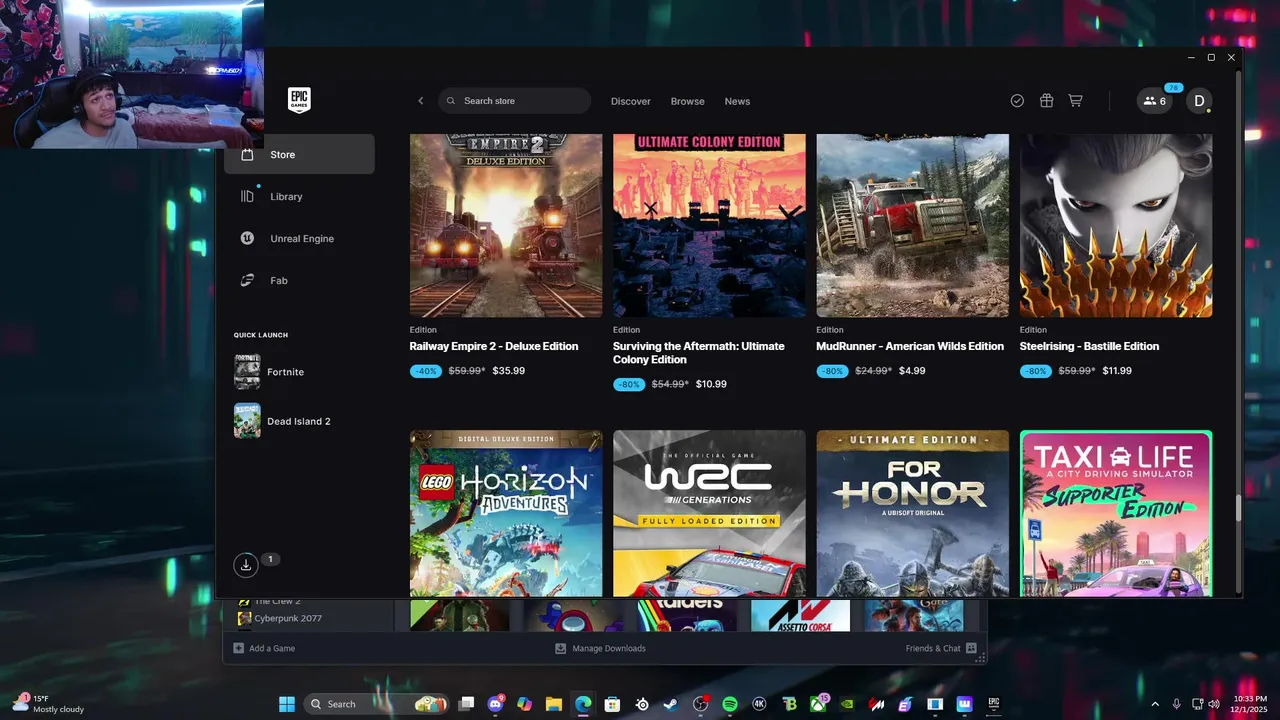Open the News tab
Image resolution: width=1280 pixels, height=720 pixels.
click(x=737, y=101)
